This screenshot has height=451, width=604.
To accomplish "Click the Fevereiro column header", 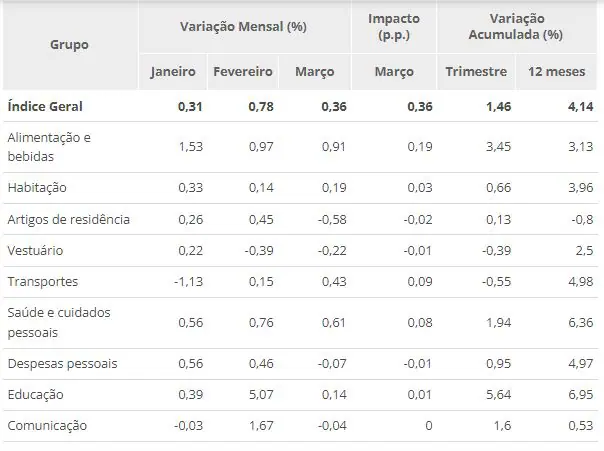I will (x=243, y=72).
